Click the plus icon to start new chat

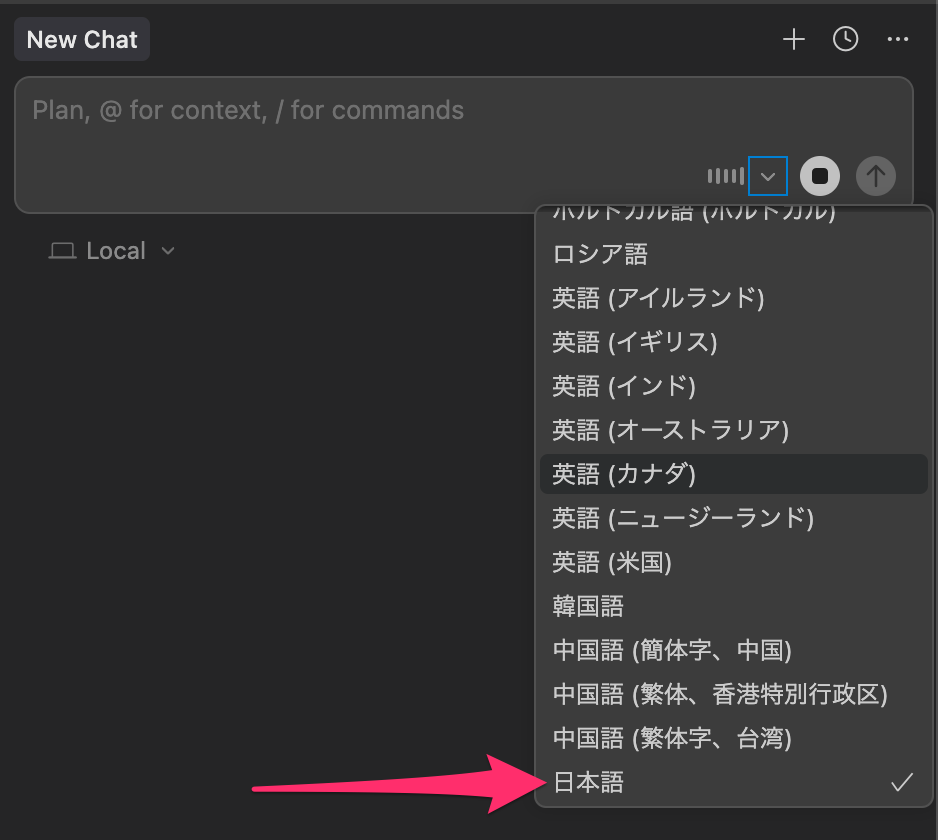pyautogui.click(x=793, y=40)
